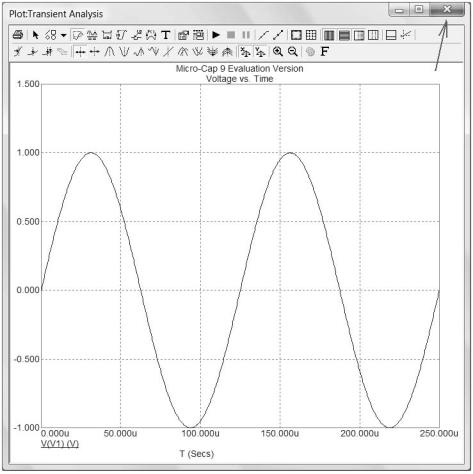Screen dimensions: 473x474
Task: Click the 'Plot:Transient Analysis' window title bar
Action: click(56, 14)
